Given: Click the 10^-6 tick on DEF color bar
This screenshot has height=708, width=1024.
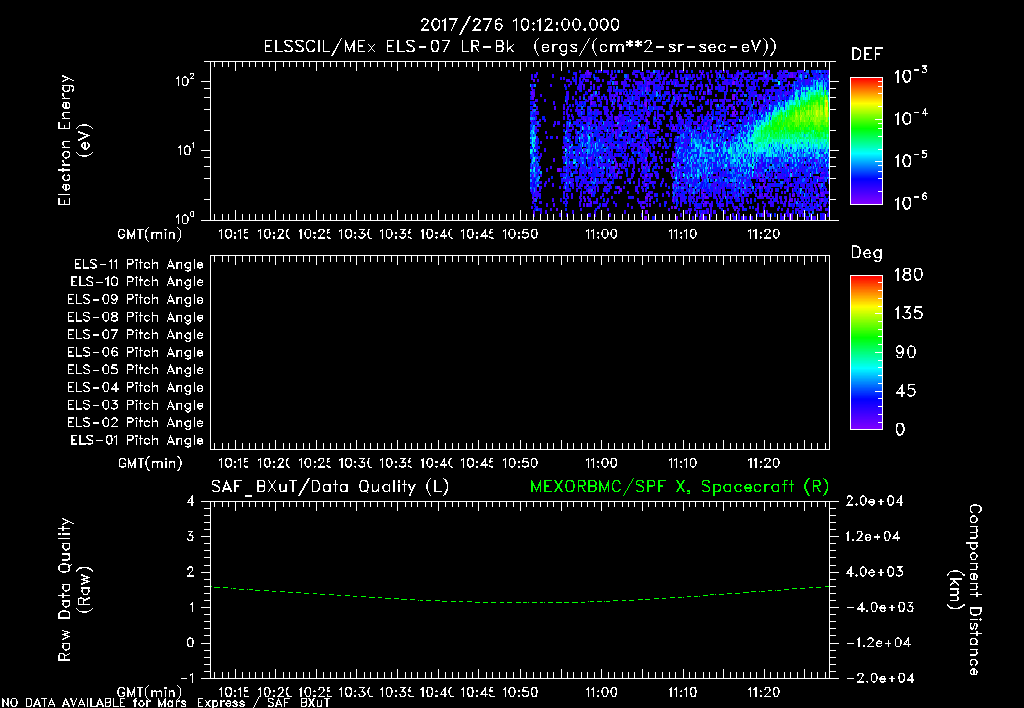Looking at the screenshot, I should [x=910, y=202].
